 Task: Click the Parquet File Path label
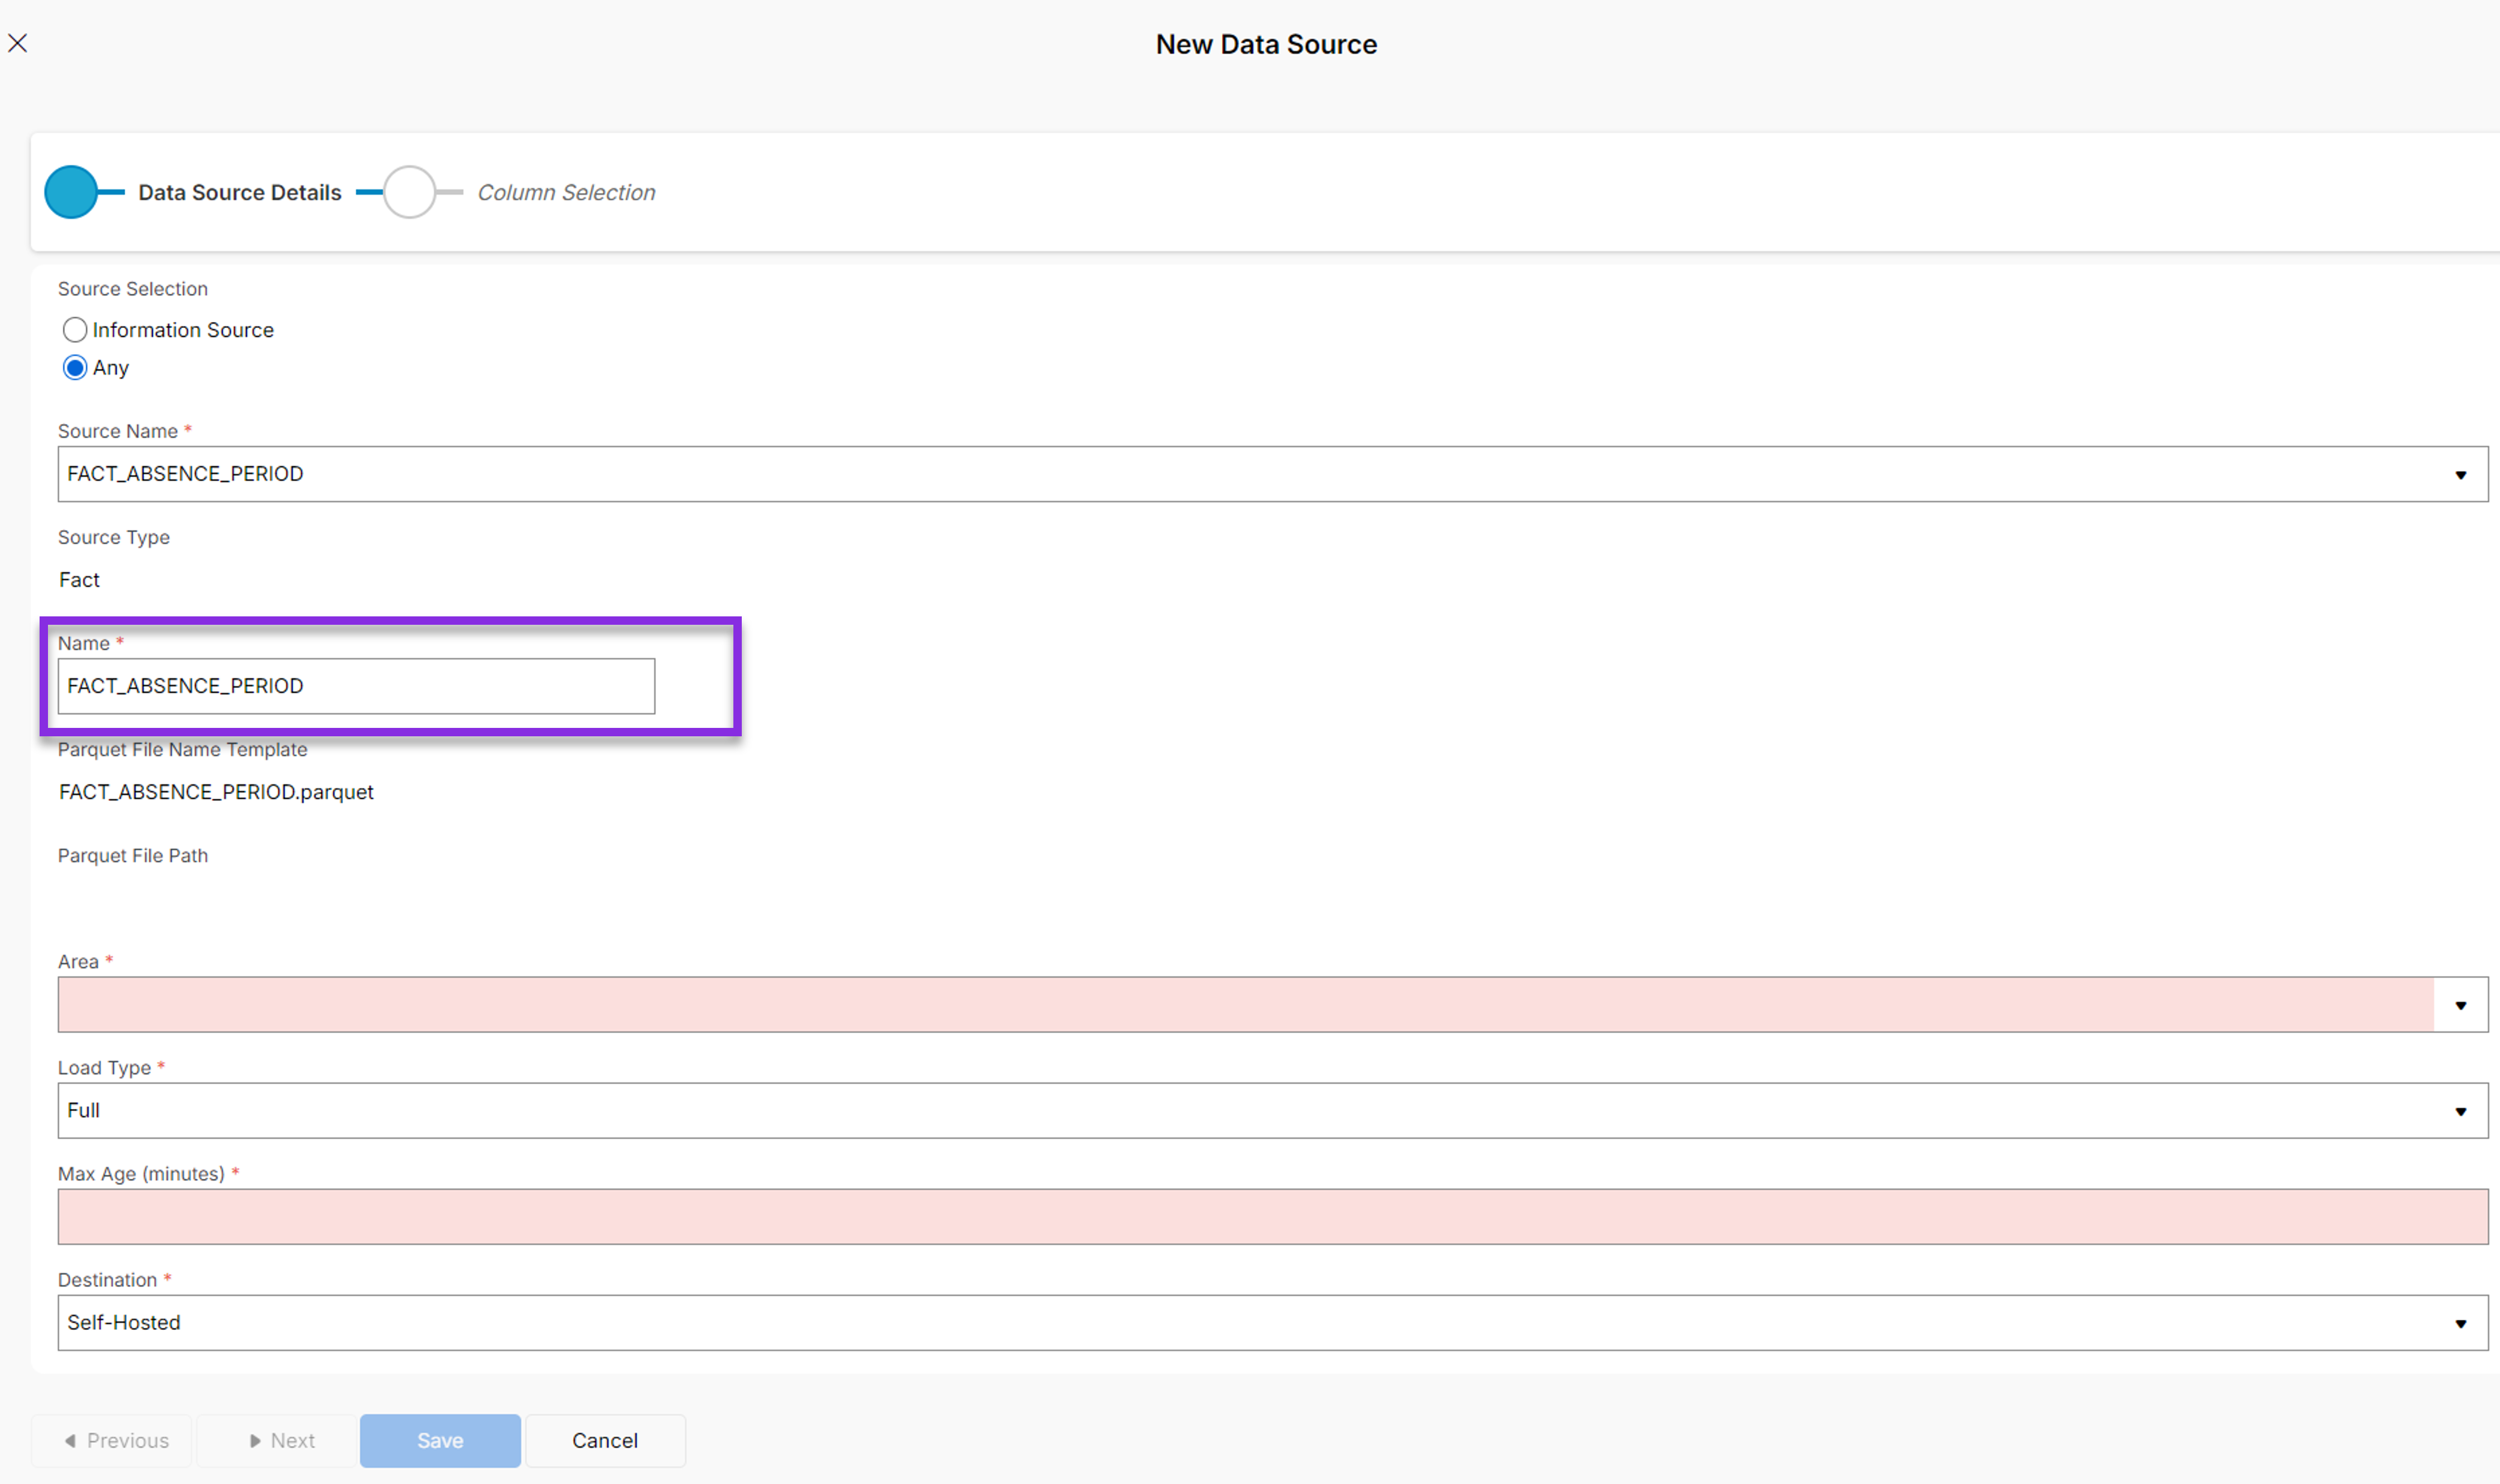click(x=133, y=856)
